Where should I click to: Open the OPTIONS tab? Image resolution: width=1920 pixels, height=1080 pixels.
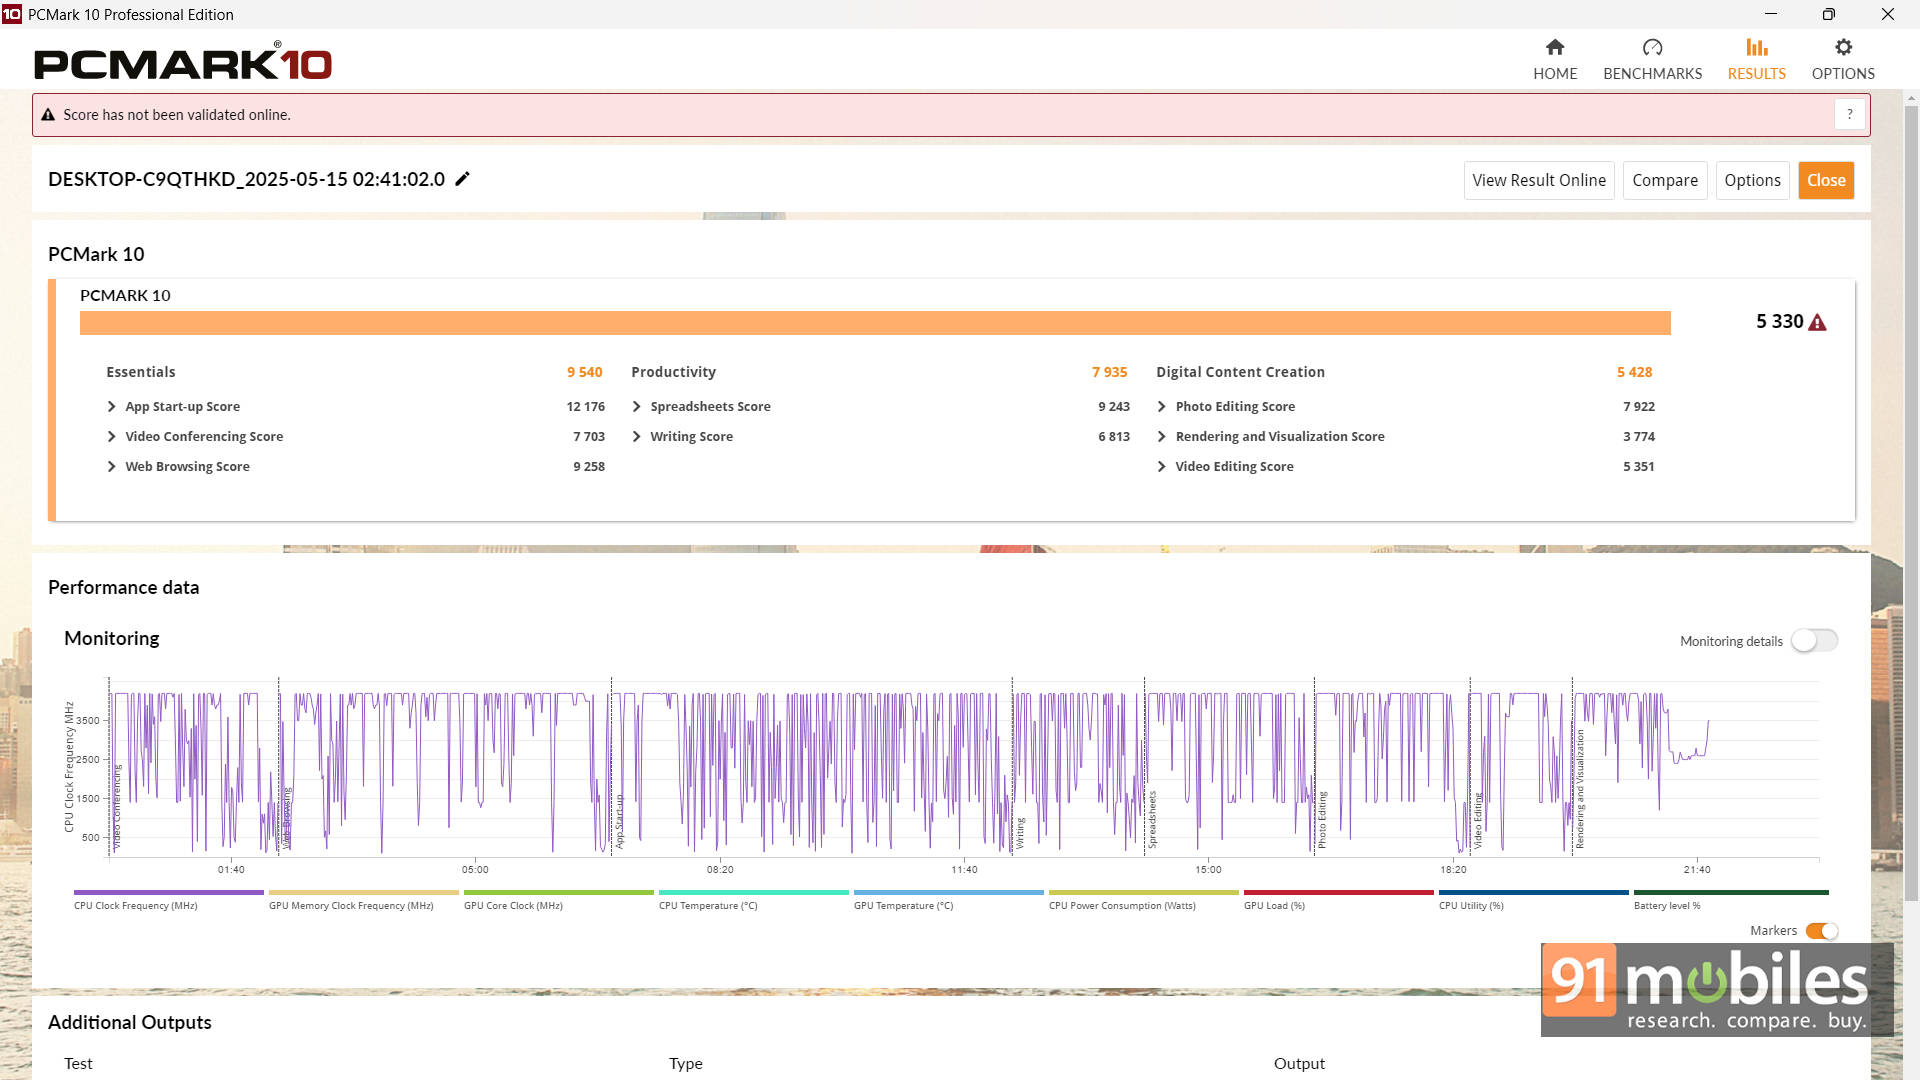coord(1843,60)
